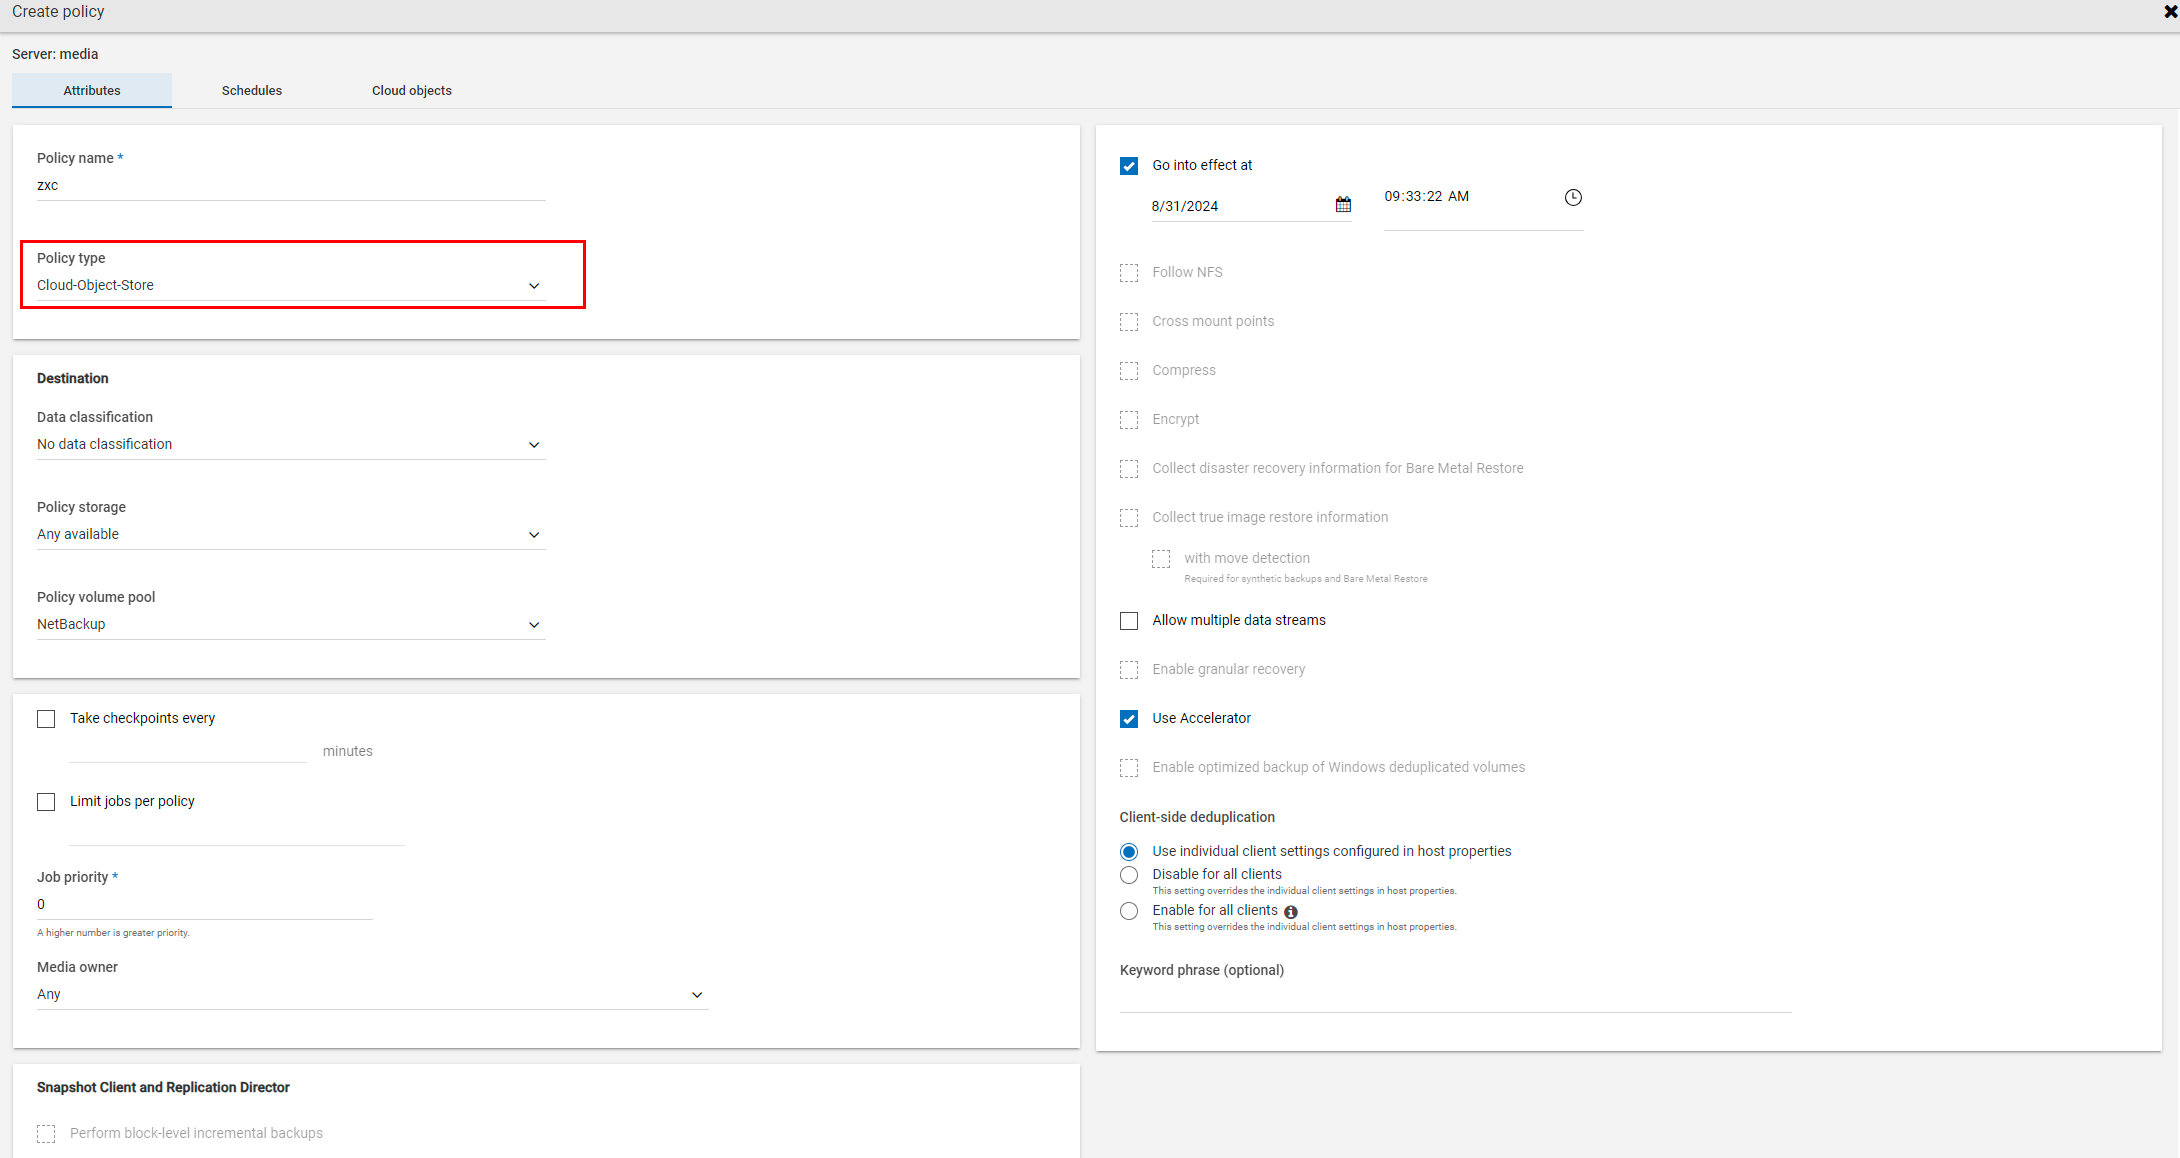Viewport: 2180px width, 1158px height.
Task: Expand the Policy storage dropdown
Action: click(291, 534)
